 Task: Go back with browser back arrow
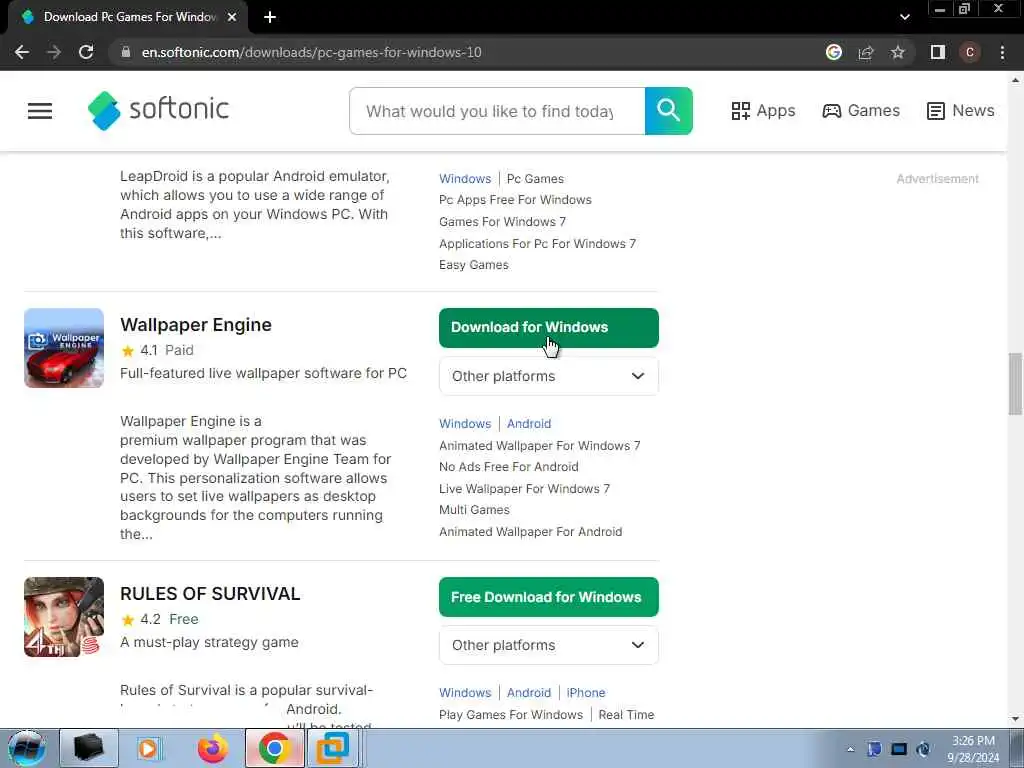pyautogui.click(x=22, y=52)
